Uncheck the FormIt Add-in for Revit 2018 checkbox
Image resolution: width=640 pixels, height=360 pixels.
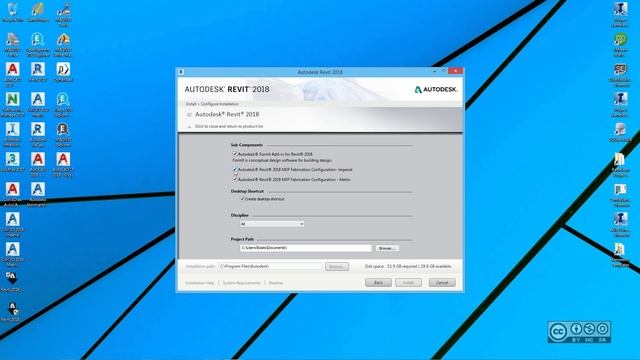pos(235,154)
